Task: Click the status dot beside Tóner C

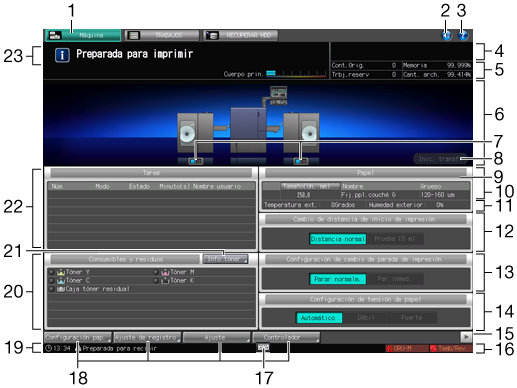Action: [x=52, y=281]
